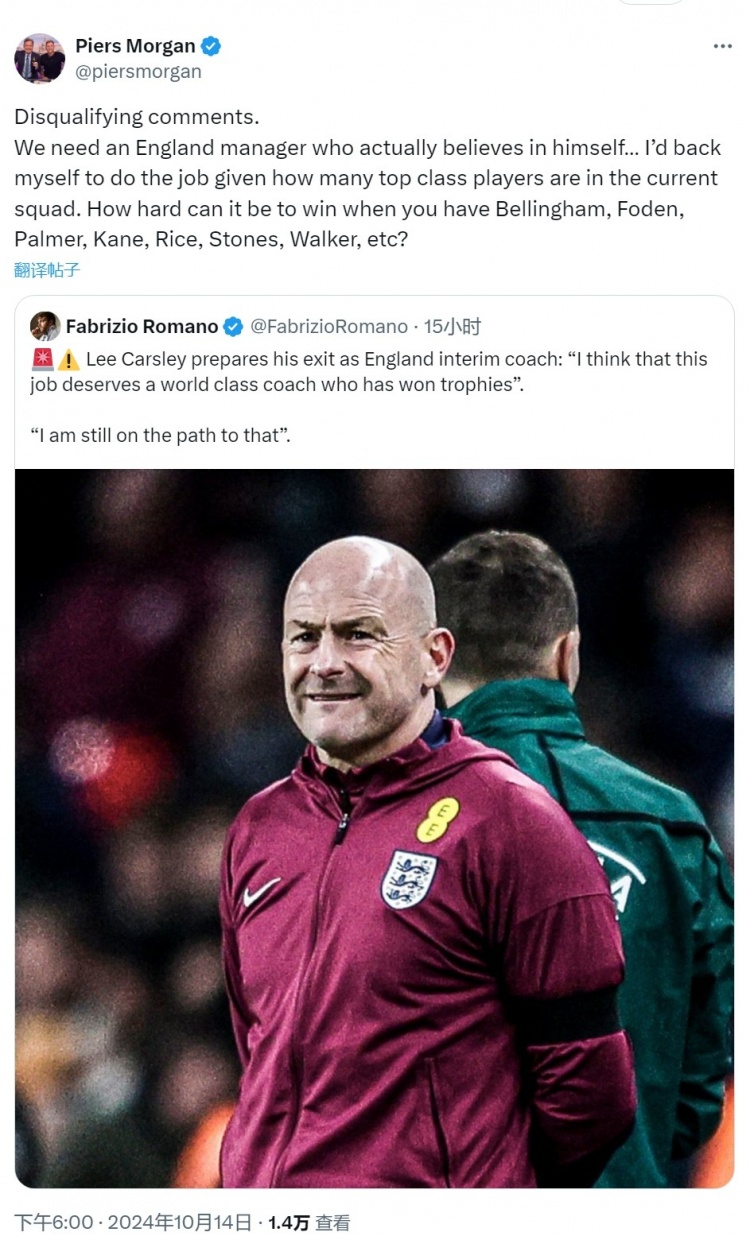Click Piers Morgan's blue verified badge
The image size is (750, 1236).
point(211,46)
